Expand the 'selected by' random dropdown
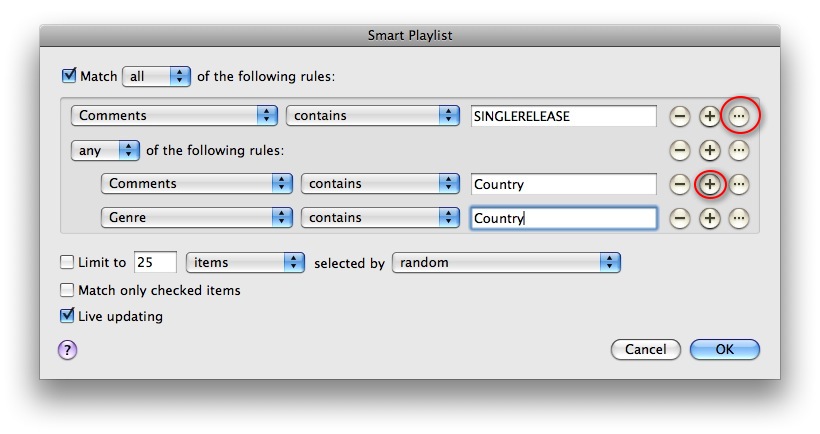The height and width of the screenshot is (434, 820). (506, 262)
